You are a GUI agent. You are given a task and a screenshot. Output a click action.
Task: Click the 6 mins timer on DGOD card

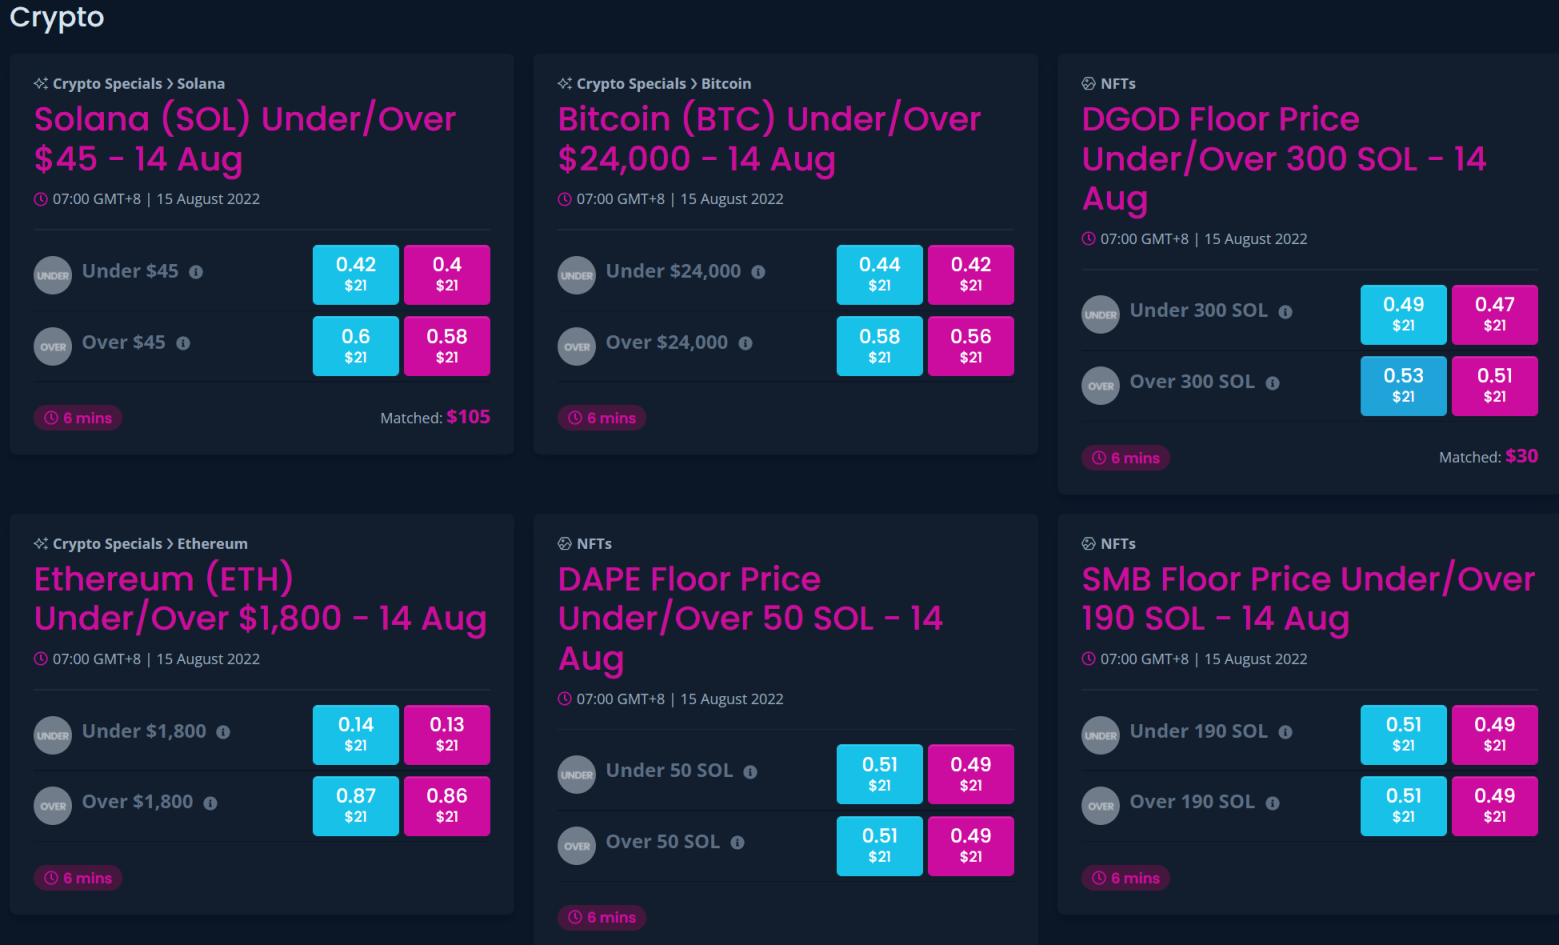pyautogui.click(x=1126, y=458)
